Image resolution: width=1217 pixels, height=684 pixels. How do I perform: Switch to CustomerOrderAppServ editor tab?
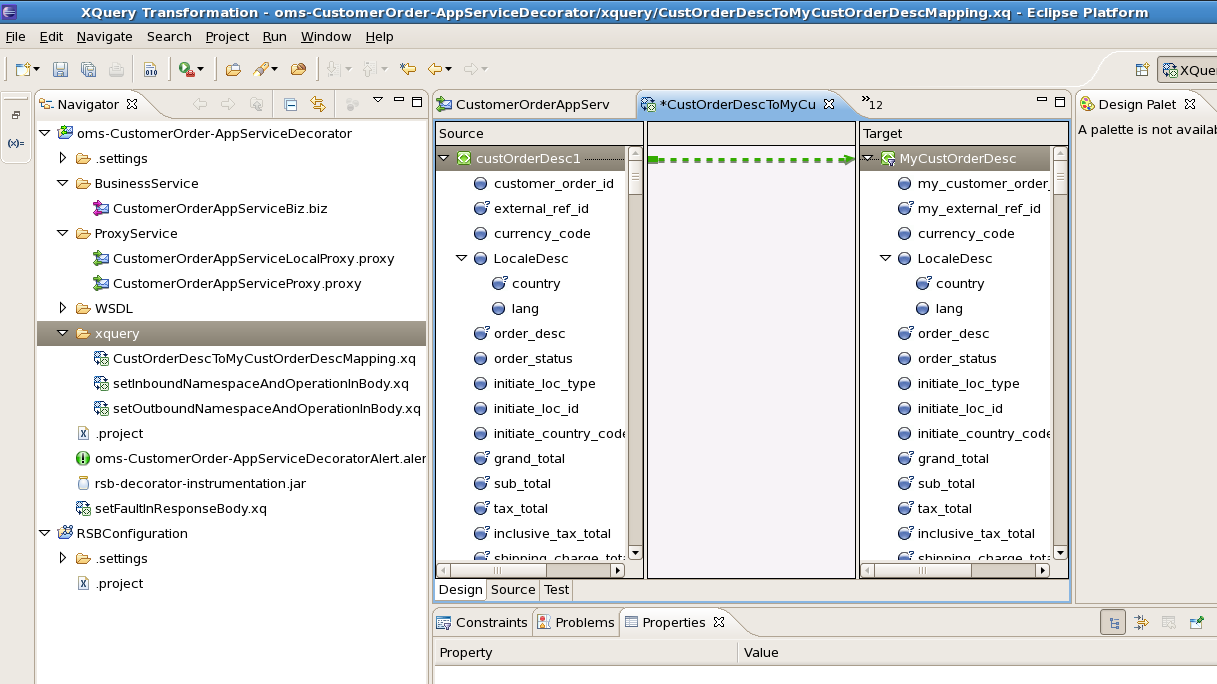click(x=533, y=104)
